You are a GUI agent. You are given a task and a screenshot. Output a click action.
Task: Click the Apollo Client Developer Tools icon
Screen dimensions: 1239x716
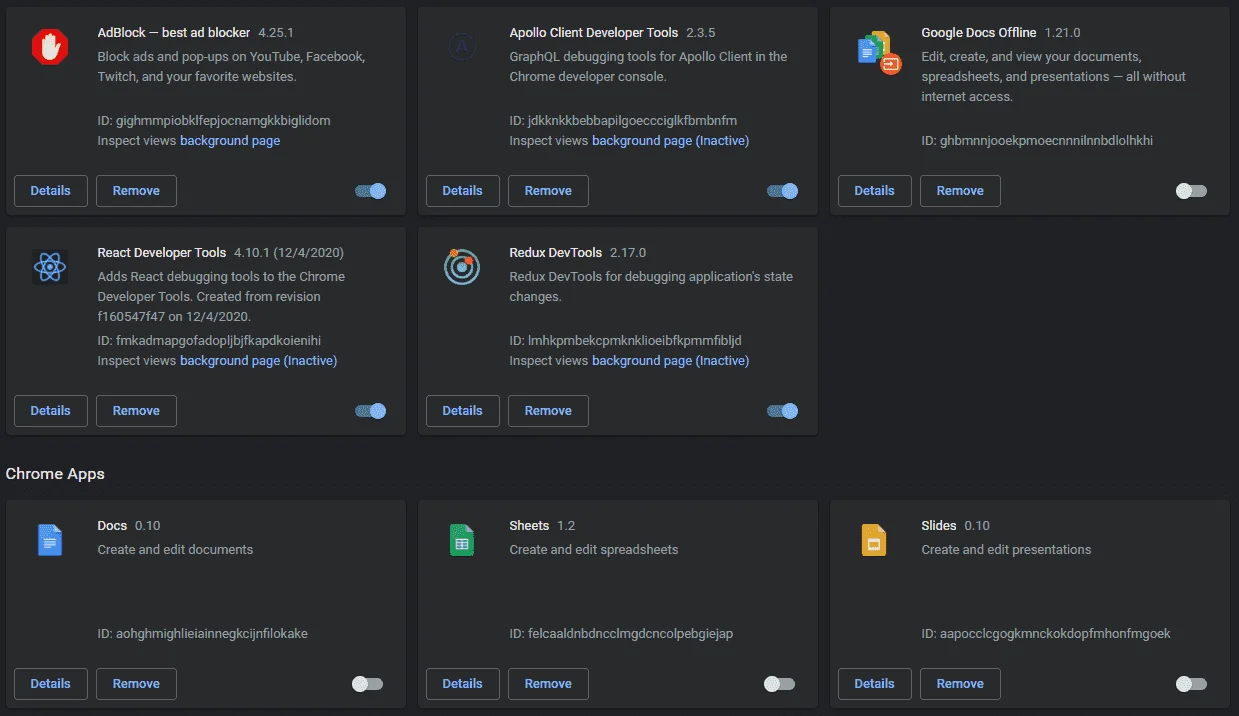[462, 47]
